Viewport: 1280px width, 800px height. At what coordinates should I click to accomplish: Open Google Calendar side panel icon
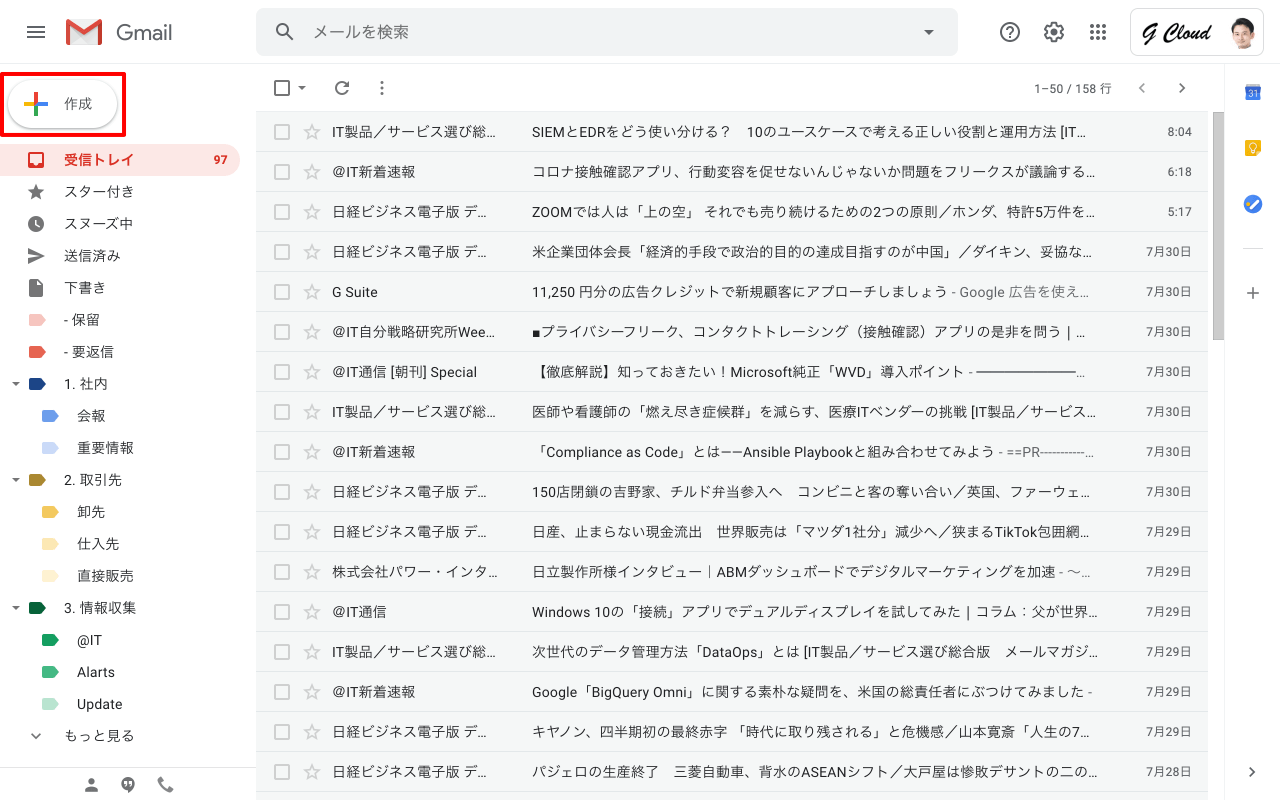(x=1252, y=93)
